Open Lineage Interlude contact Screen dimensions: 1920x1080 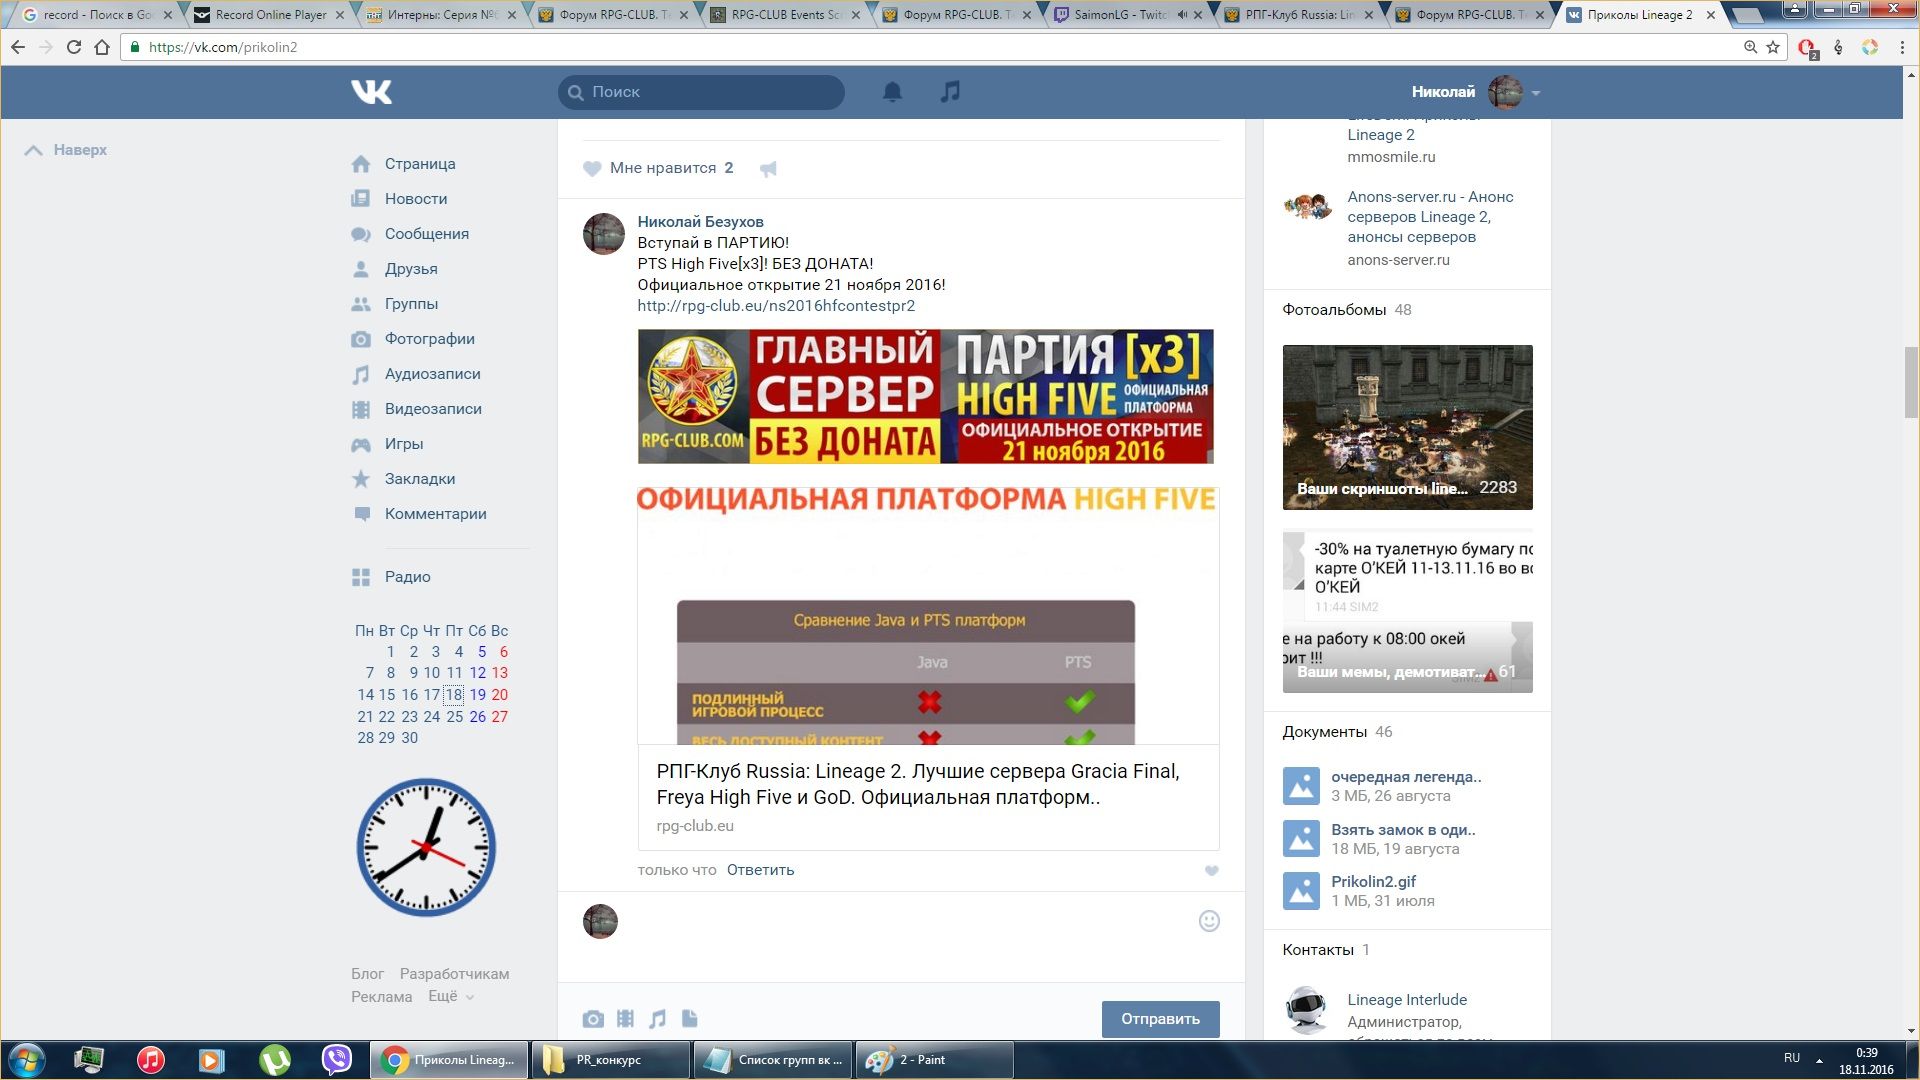point(1407,1000)
